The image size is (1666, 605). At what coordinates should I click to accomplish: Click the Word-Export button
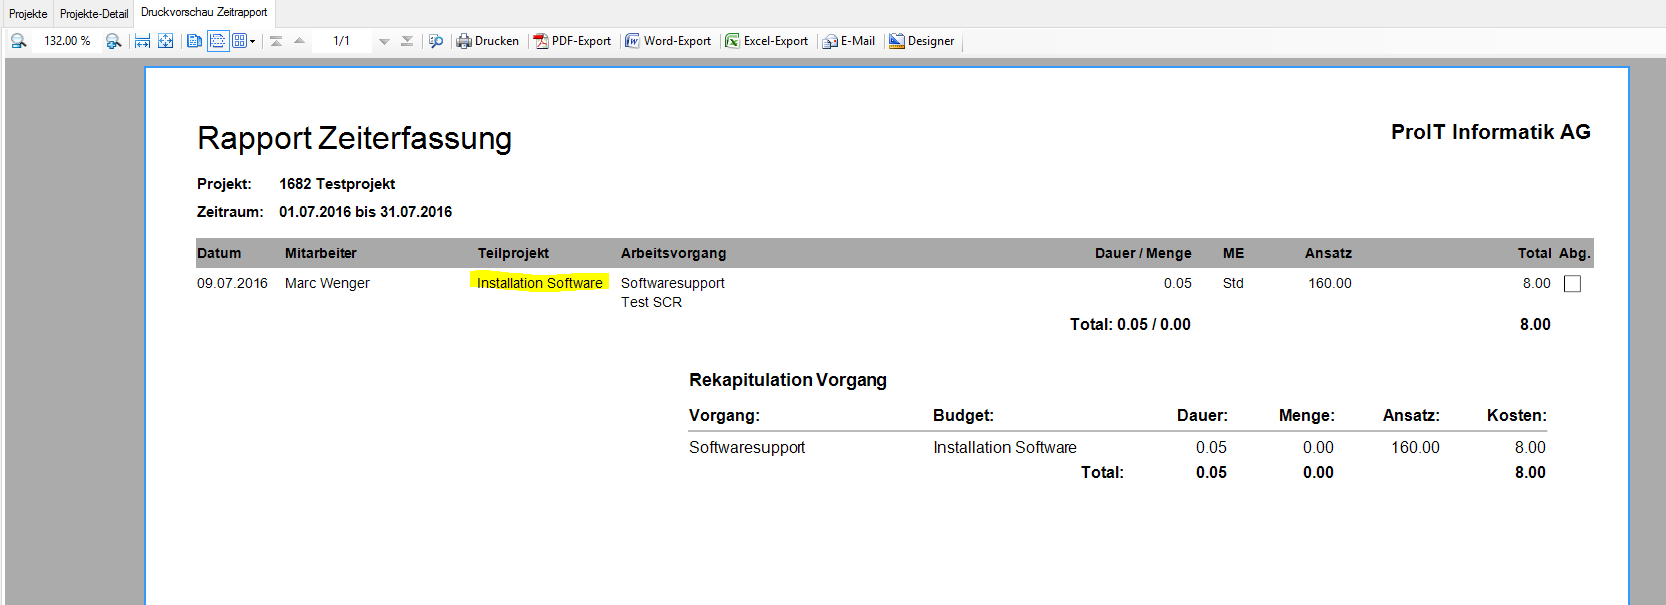click(x=668, y=41)
